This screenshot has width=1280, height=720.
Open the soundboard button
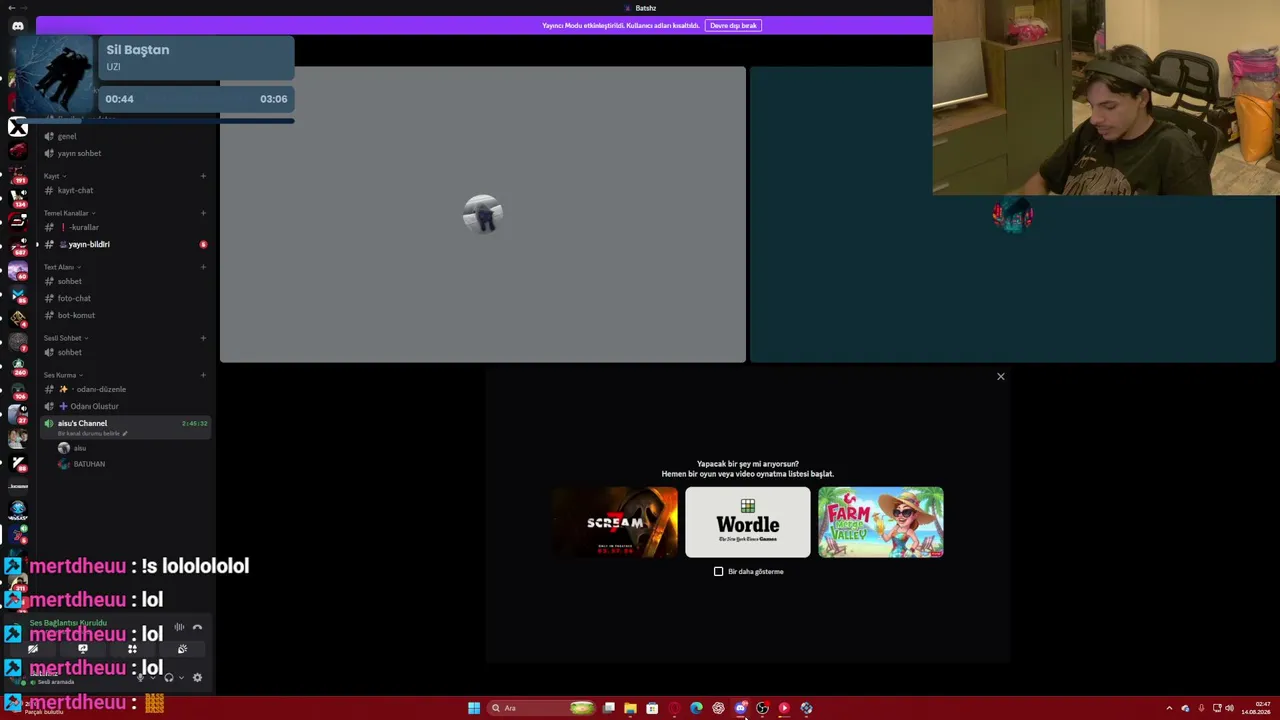coord(182,649)
